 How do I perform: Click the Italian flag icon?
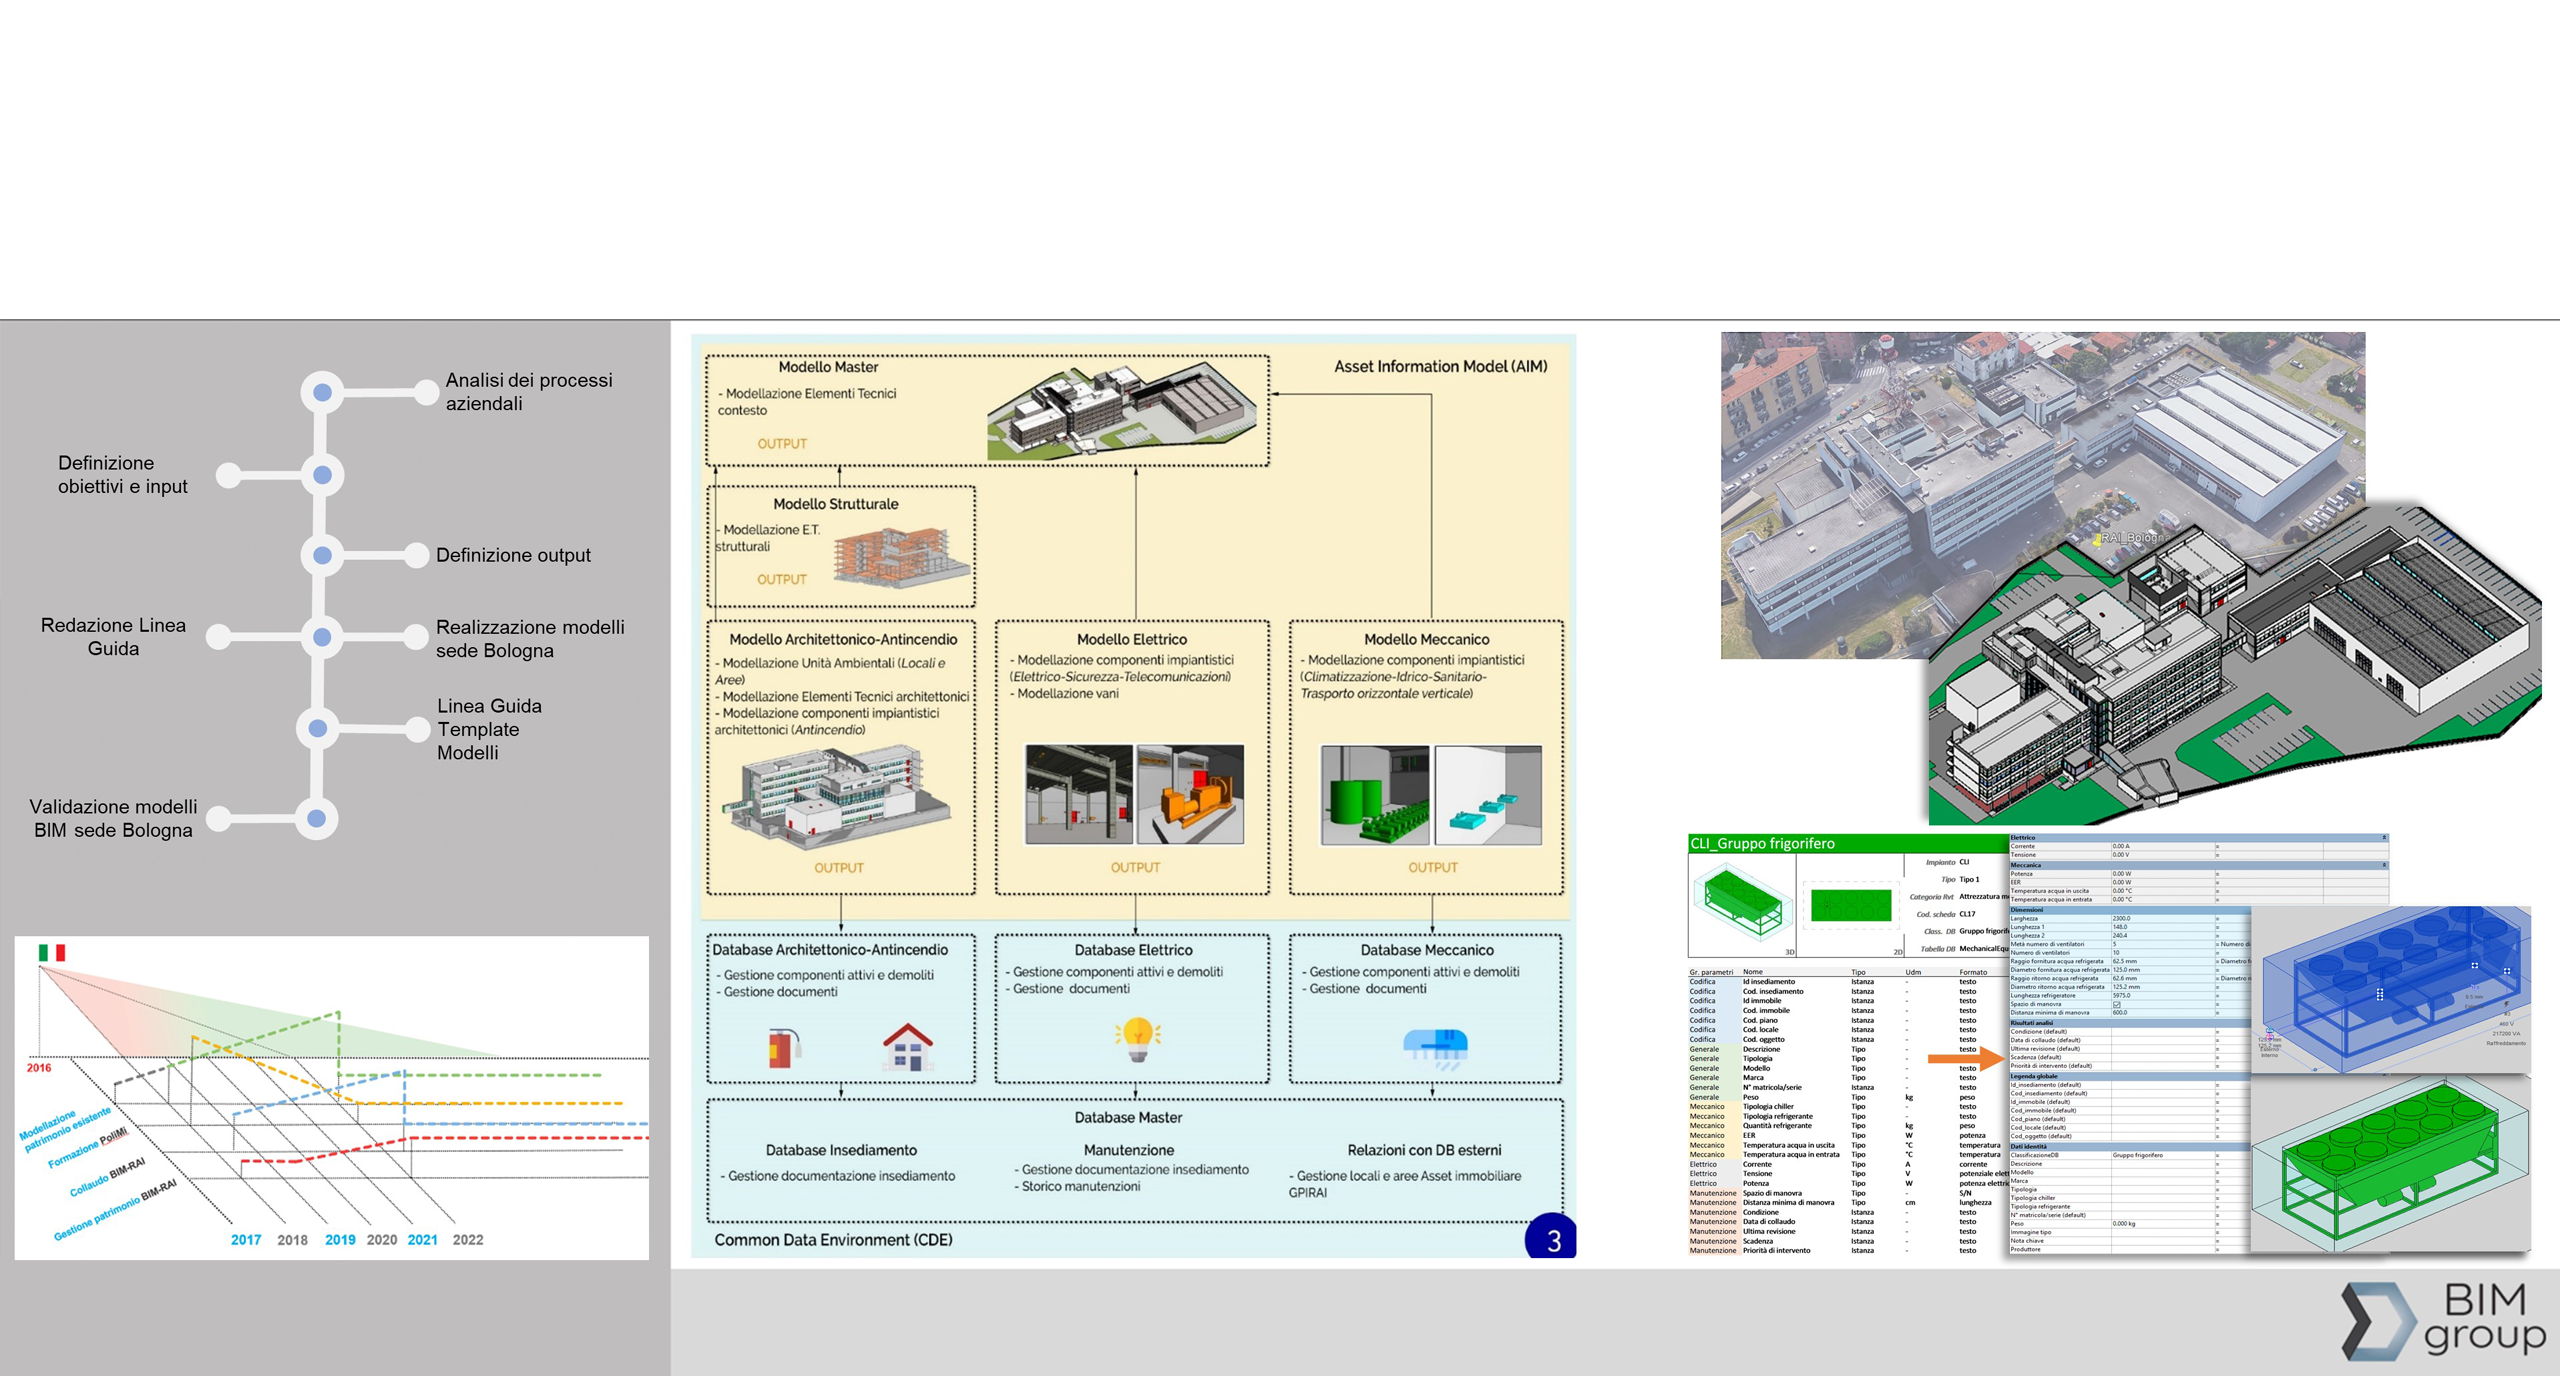coord(51,952)
